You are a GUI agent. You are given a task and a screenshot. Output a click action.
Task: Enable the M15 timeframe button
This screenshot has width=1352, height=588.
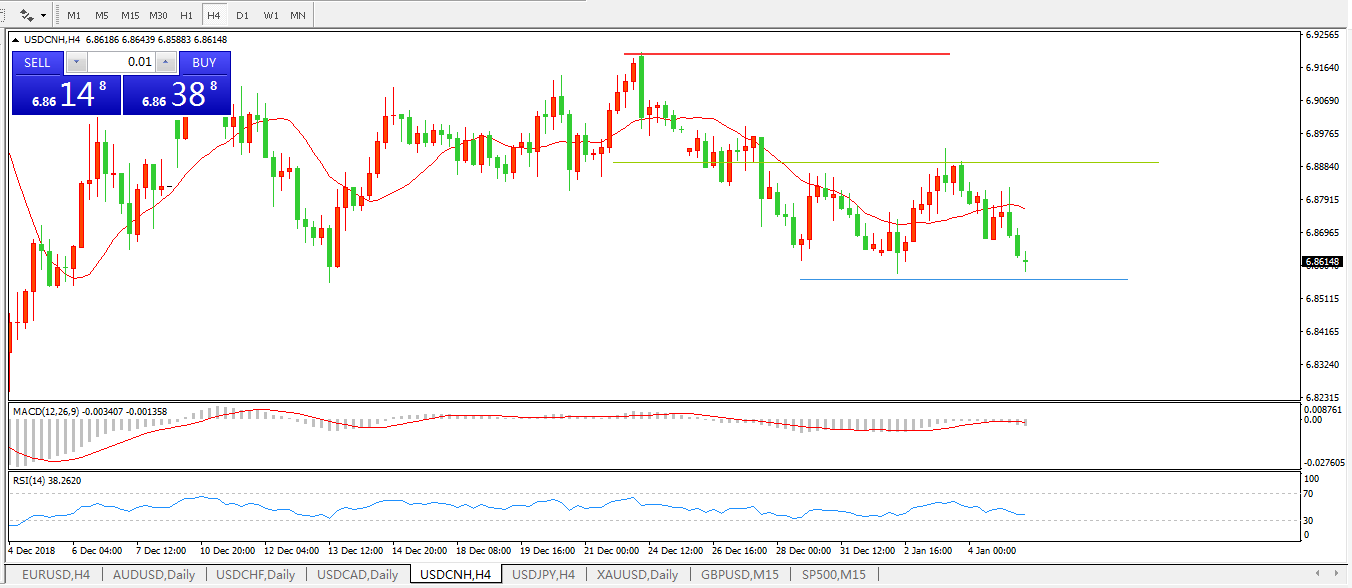(x=130, y=16)
